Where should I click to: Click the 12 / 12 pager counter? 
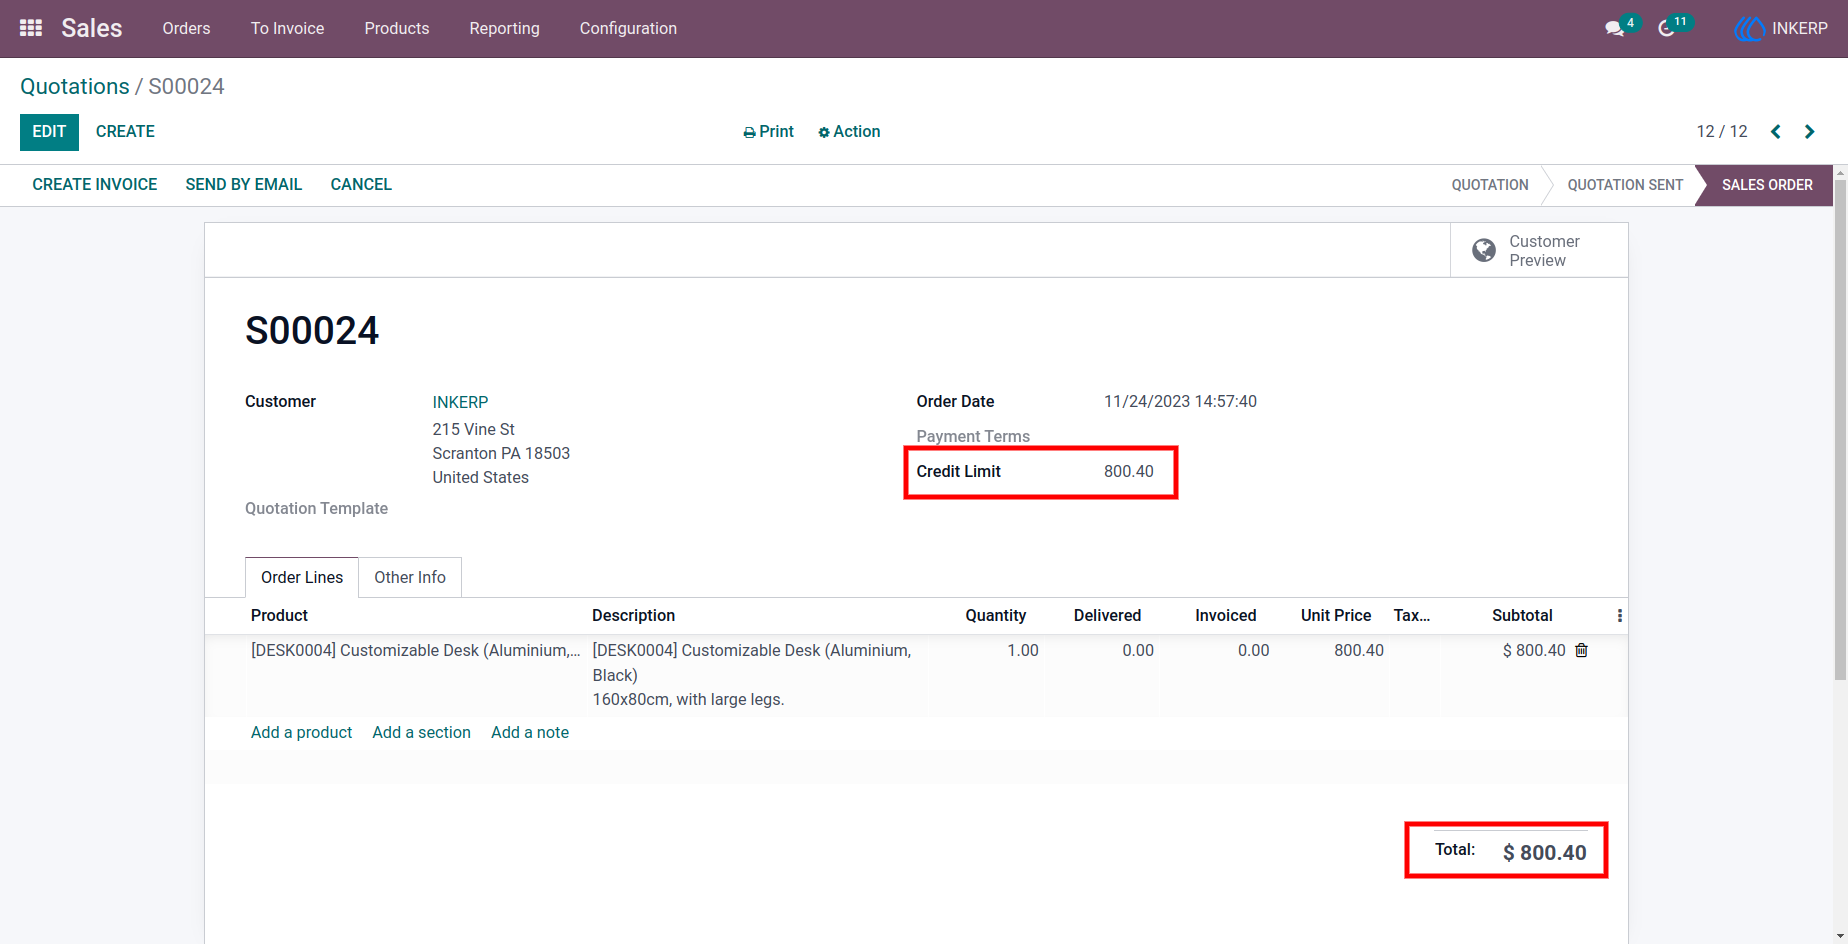click(1721, 132)
